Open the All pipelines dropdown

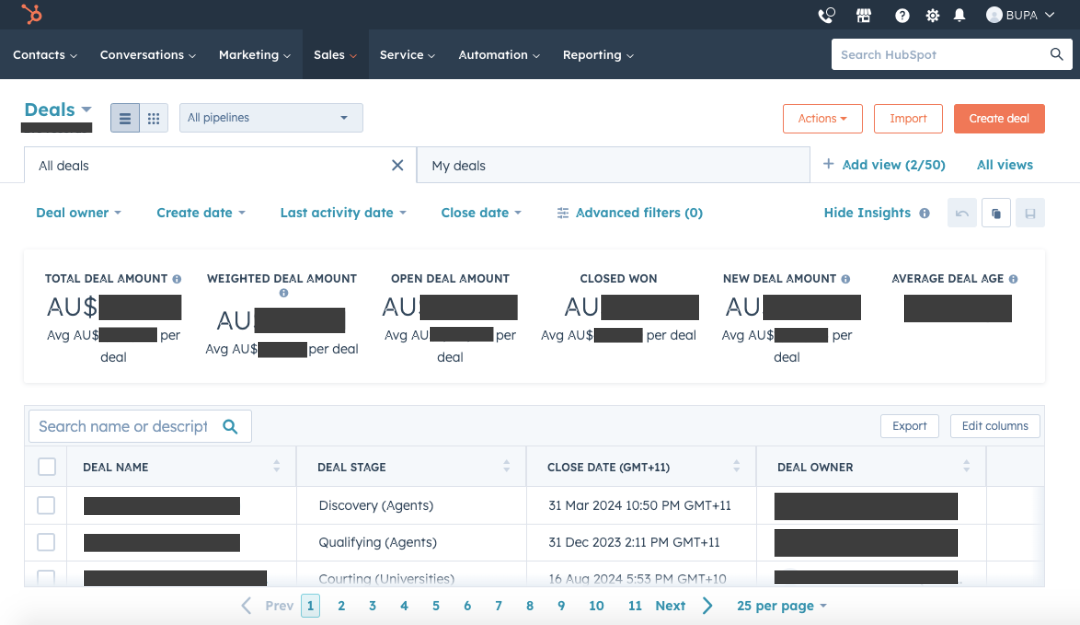click(x=270, y=117)
